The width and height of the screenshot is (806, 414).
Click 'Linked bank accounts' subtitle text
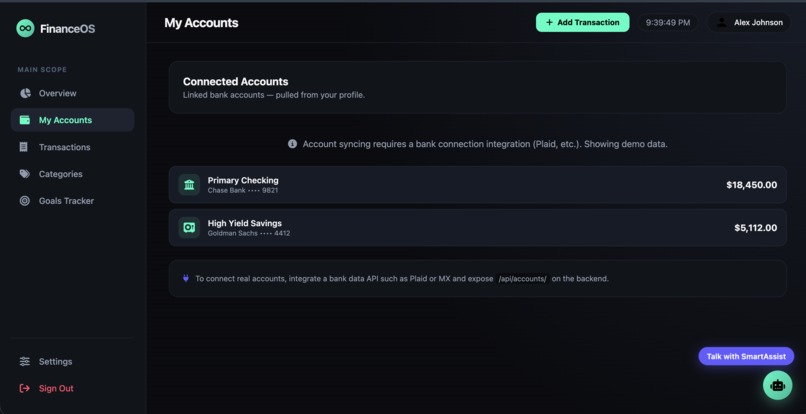pos(274,95)
